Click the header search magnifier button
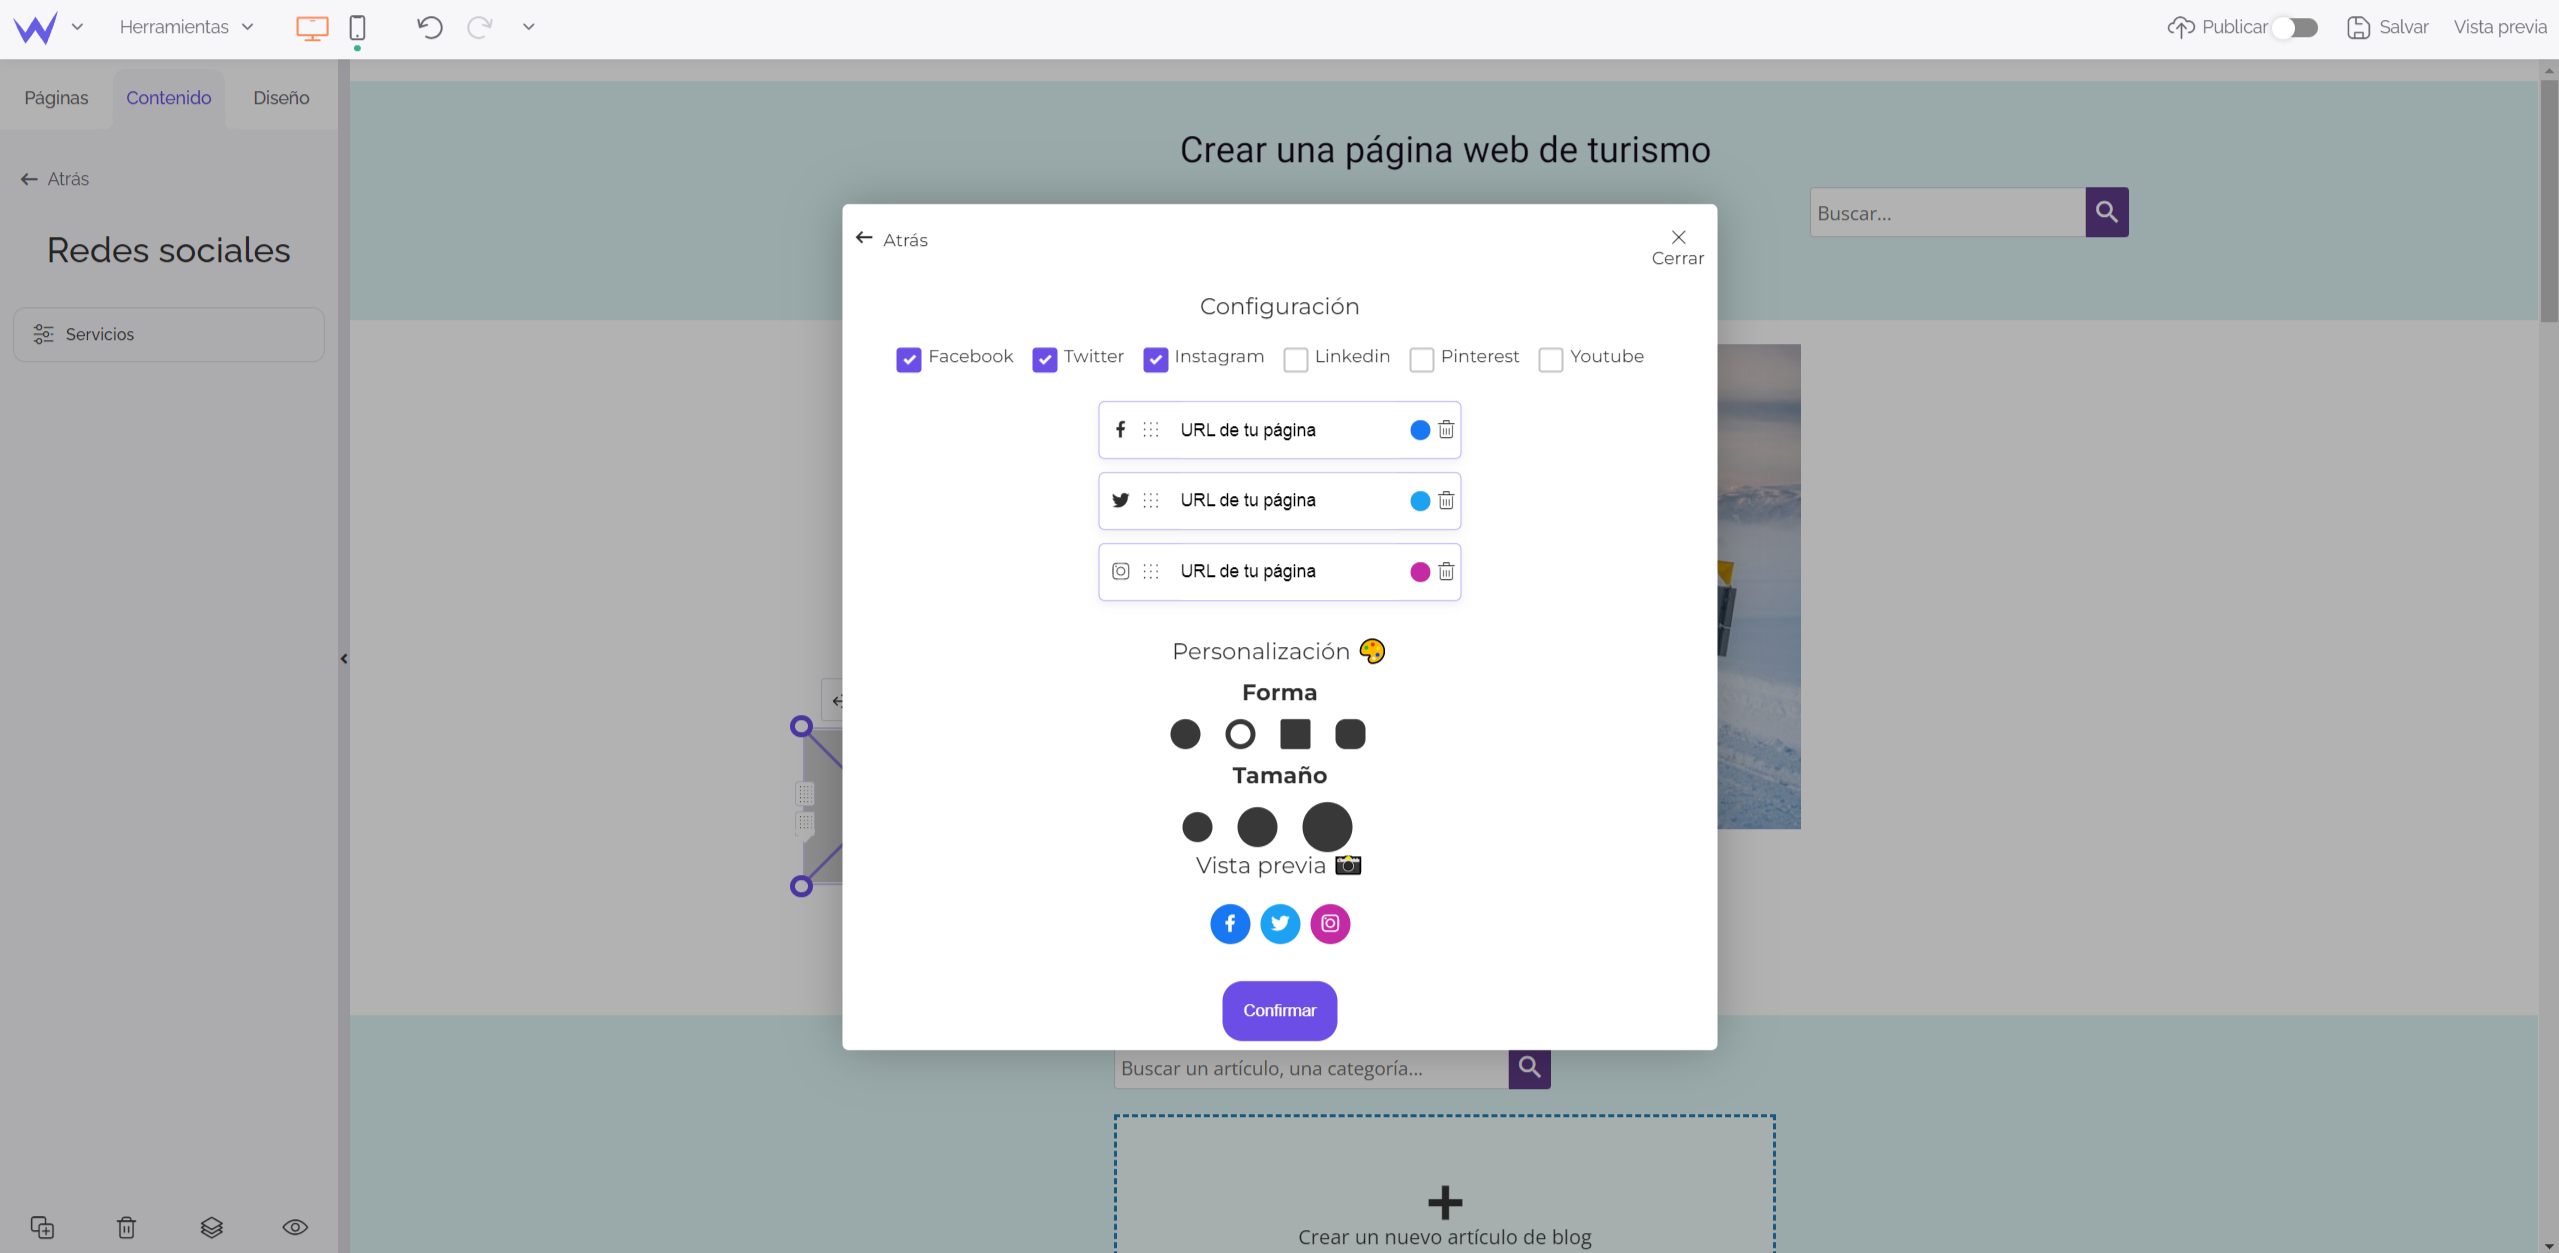 [x=2107, y=212]
